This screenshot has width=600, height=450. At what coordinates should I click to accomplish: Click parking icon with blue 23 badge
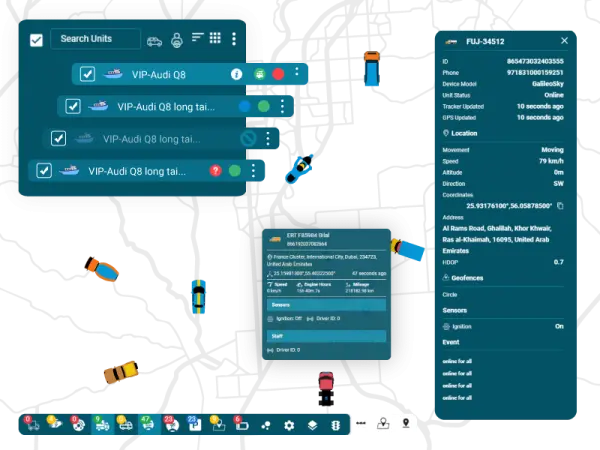(x=195, y=424)
